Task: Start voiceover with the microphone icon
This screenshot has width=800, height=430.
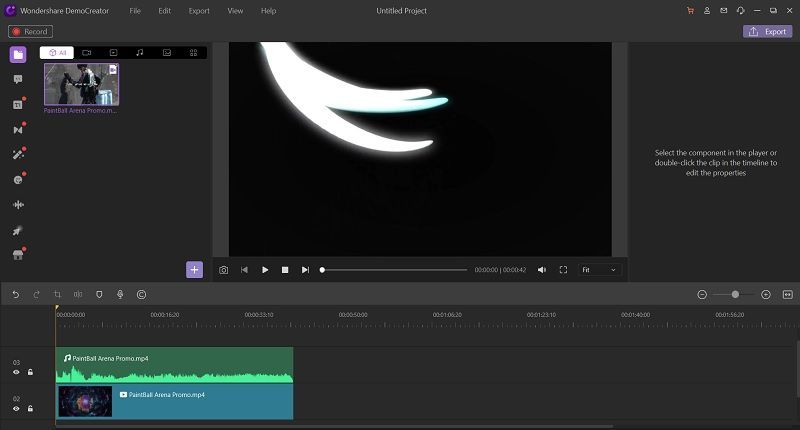Action: (120, 294)
